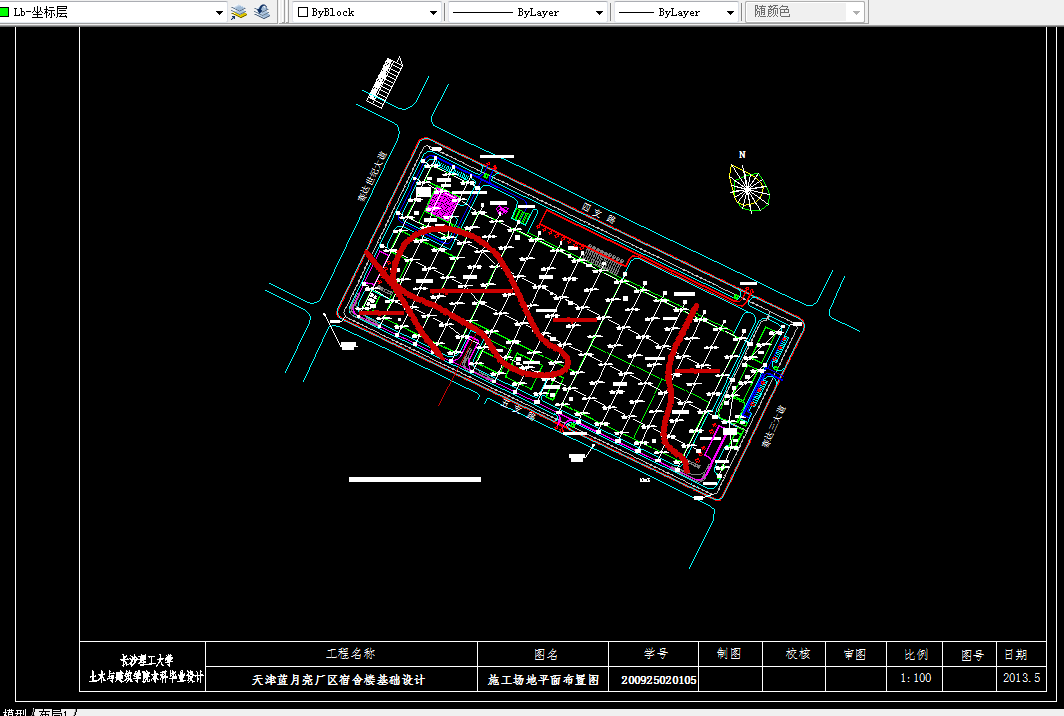This screenshot has height=716, width=1064.
Task: Select the 长沙理工大学 title text
Action: point(147,660)
